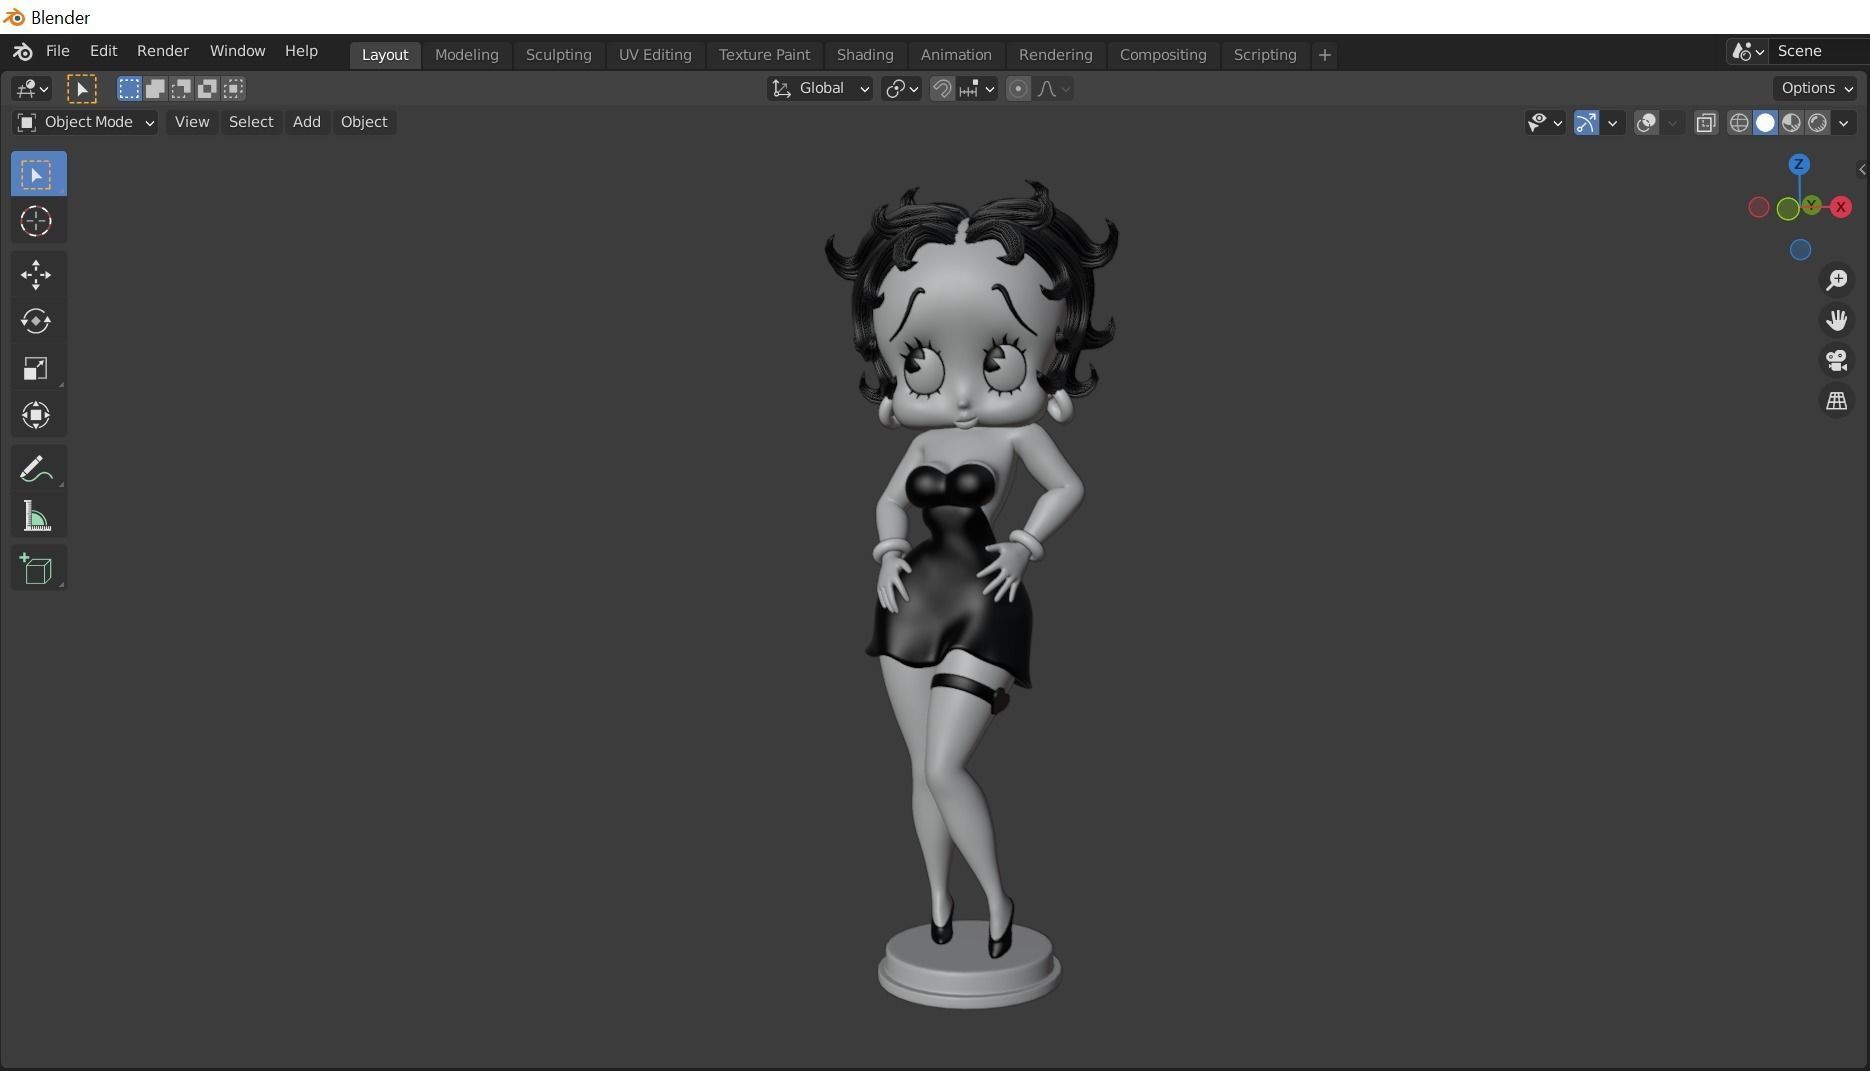Choose Extend selection mode icon
Viewport: 1870px width, 1071px height.
(155, 89)
